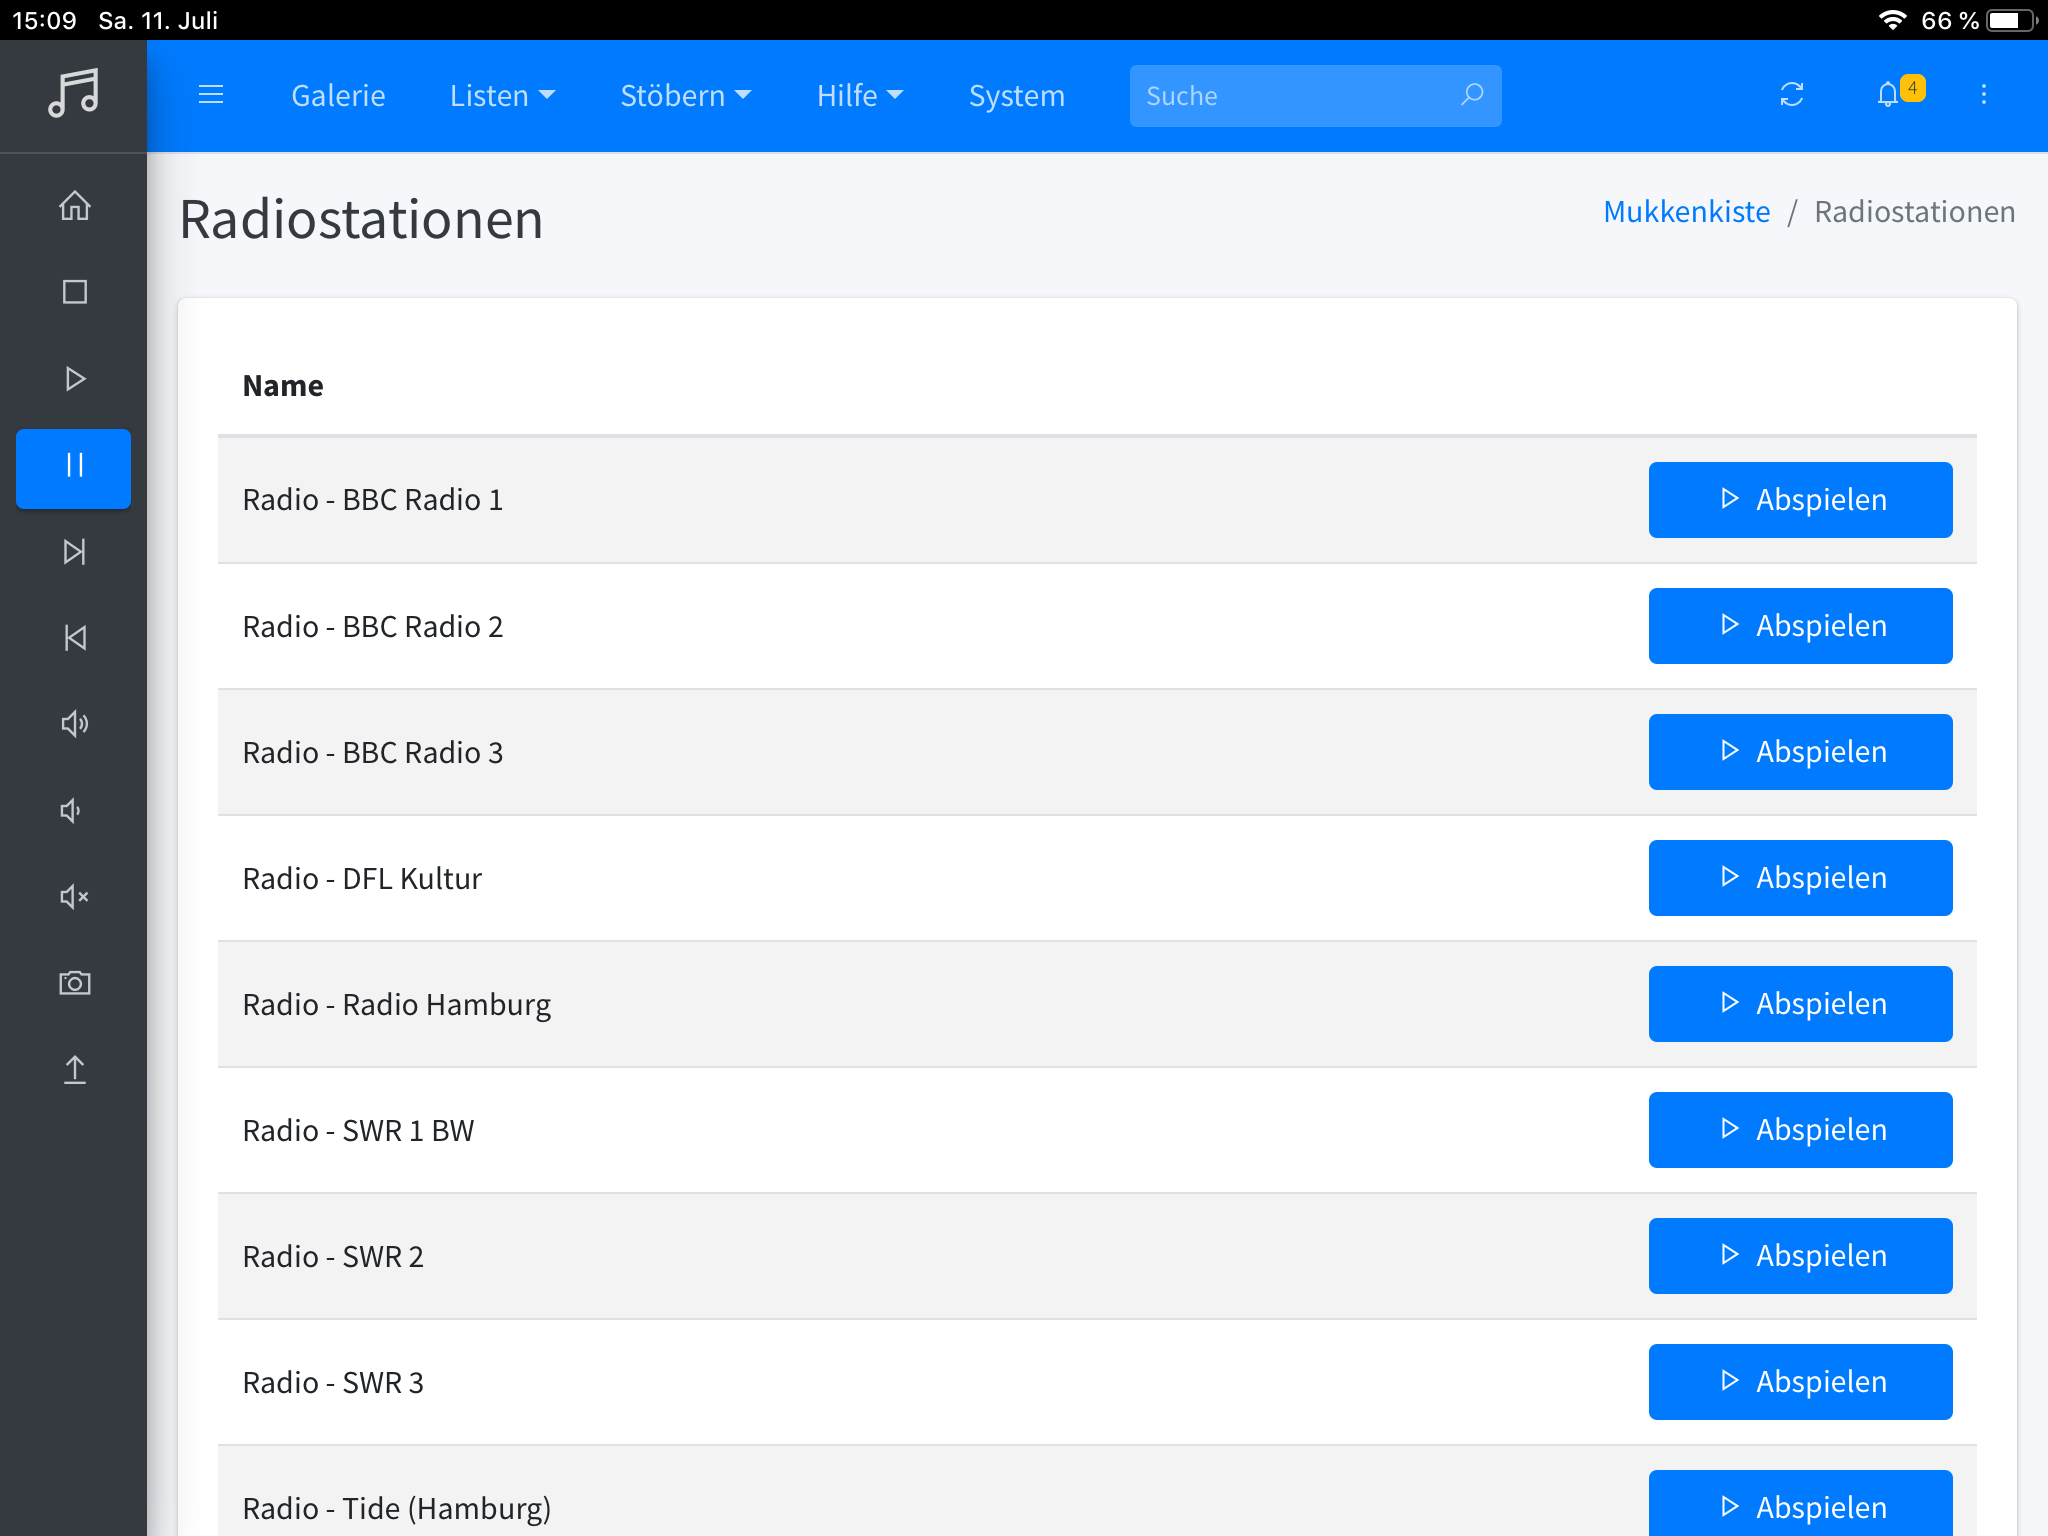Play BBC Radio 2 with Abspielen
2048x1536 pixels.
point(1800,626)
